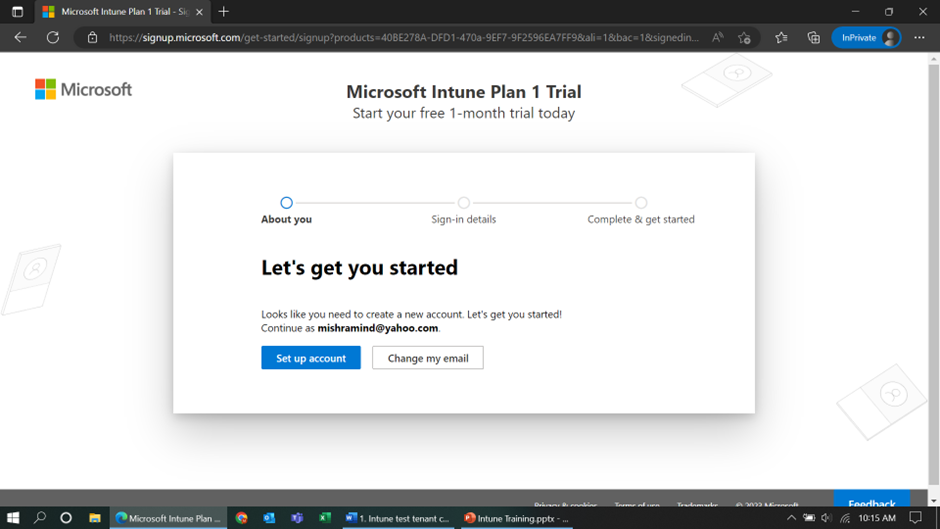Open a new browser tab

[x=224, y=11]
